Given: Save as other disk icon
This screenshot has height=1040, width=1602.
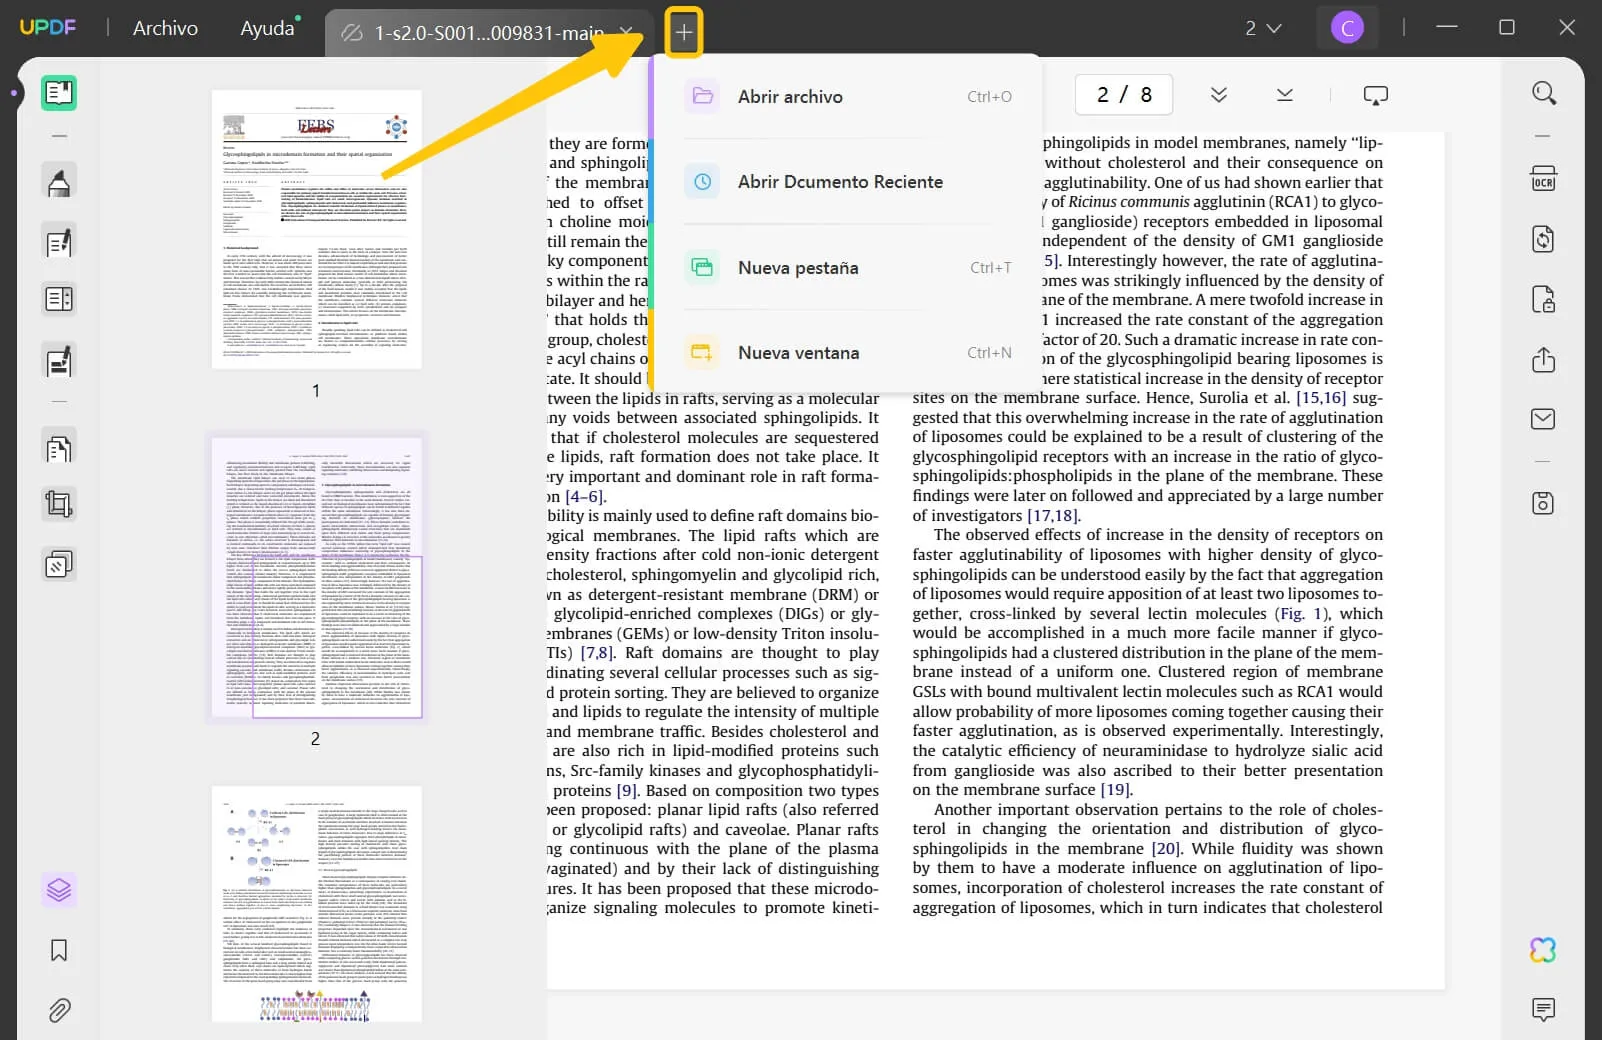Looking at the screenshot, I should pos(1544,503).
